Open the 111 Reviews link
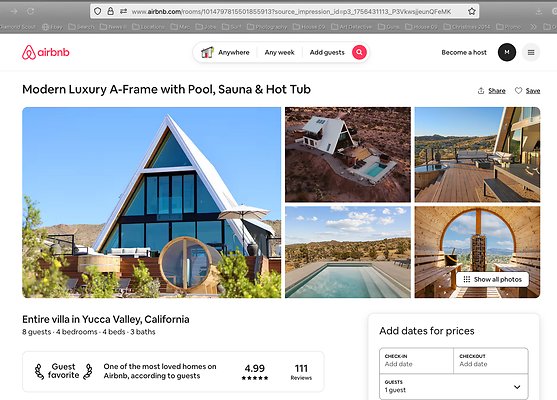This screenshot has height=400, width=557. 301,372
